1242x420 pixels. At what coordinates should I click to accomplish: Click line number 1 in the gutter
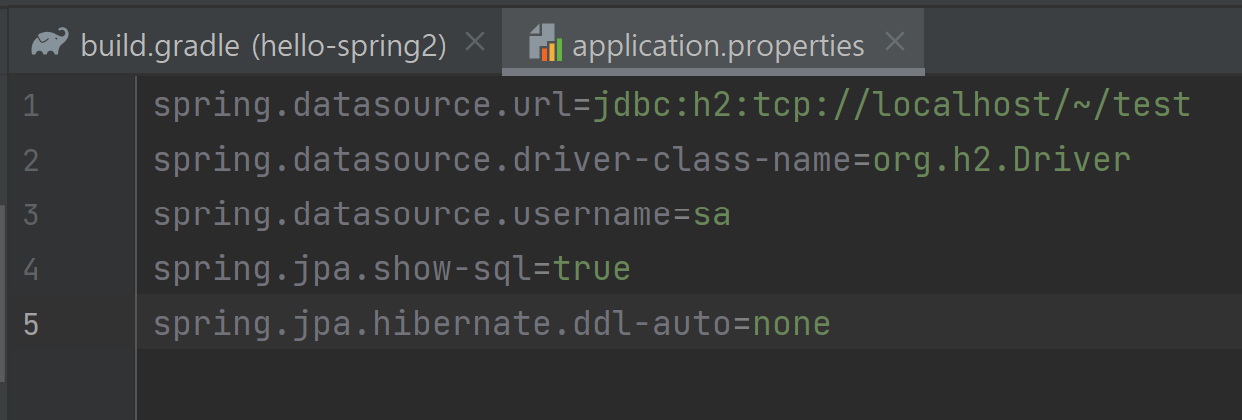[30, 106]
